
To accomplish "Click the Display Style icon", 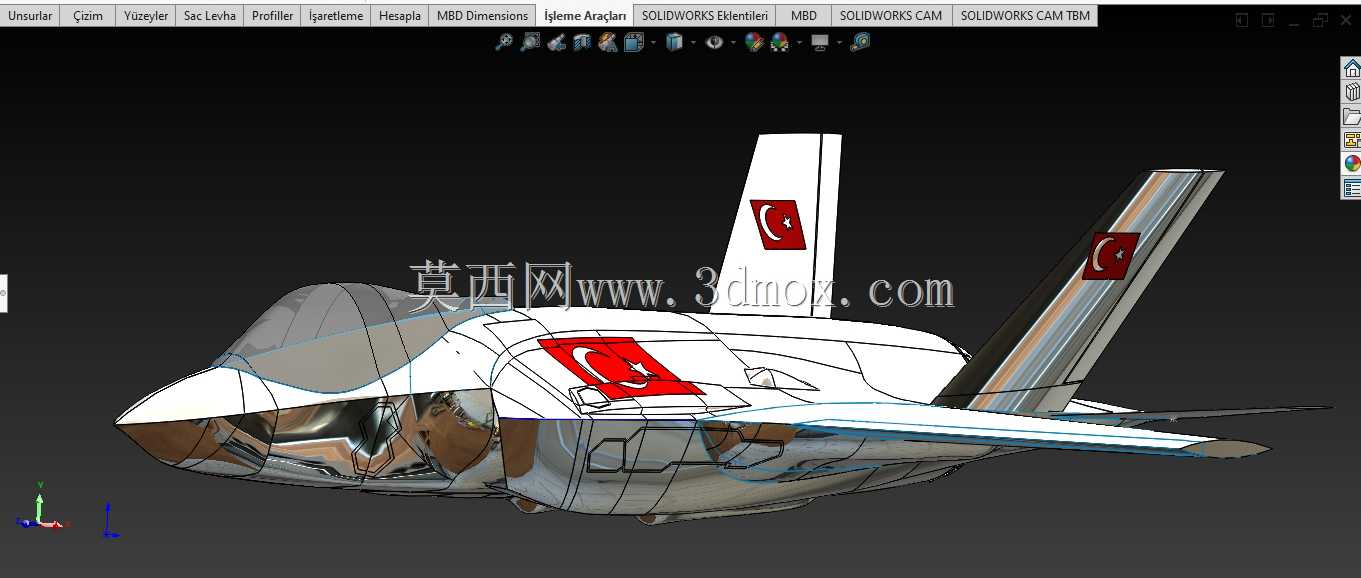I will [675, 42].
